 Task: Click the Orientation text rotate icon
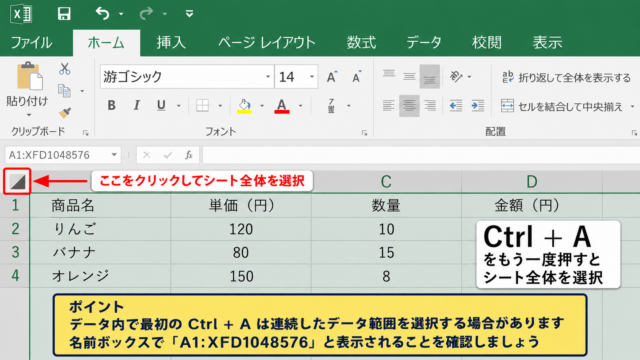pyautogui.click(x=456, y=76)
